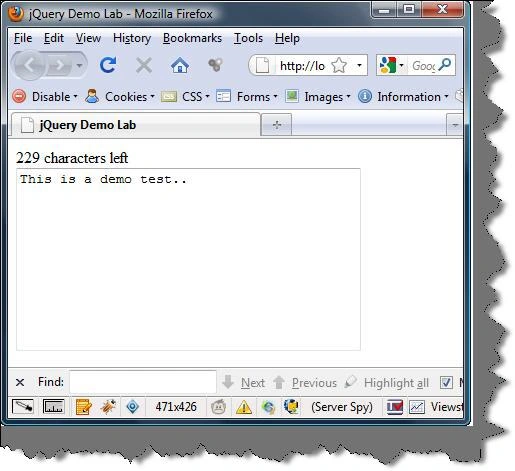Open the back/forward history dropdown arrow
Viewport: 515px width, 471px height.
79,65
